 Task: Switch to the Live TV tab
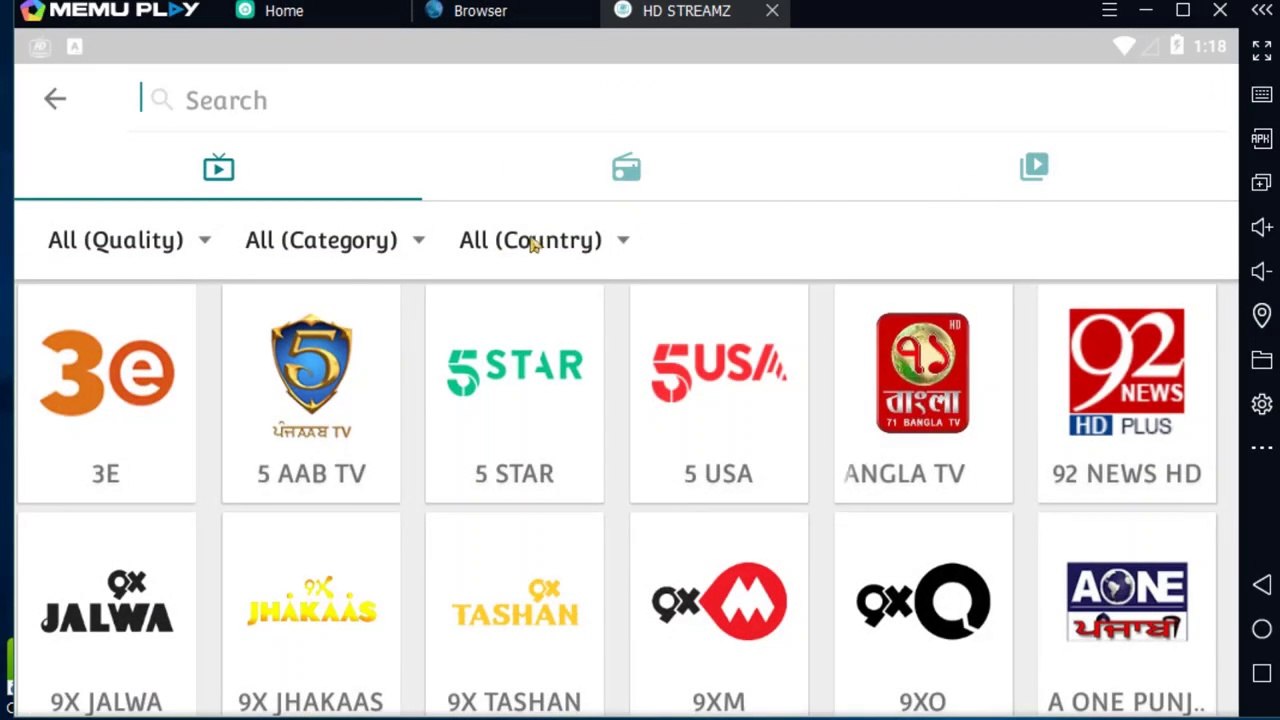pyautogui.click(x=218, y=167)
